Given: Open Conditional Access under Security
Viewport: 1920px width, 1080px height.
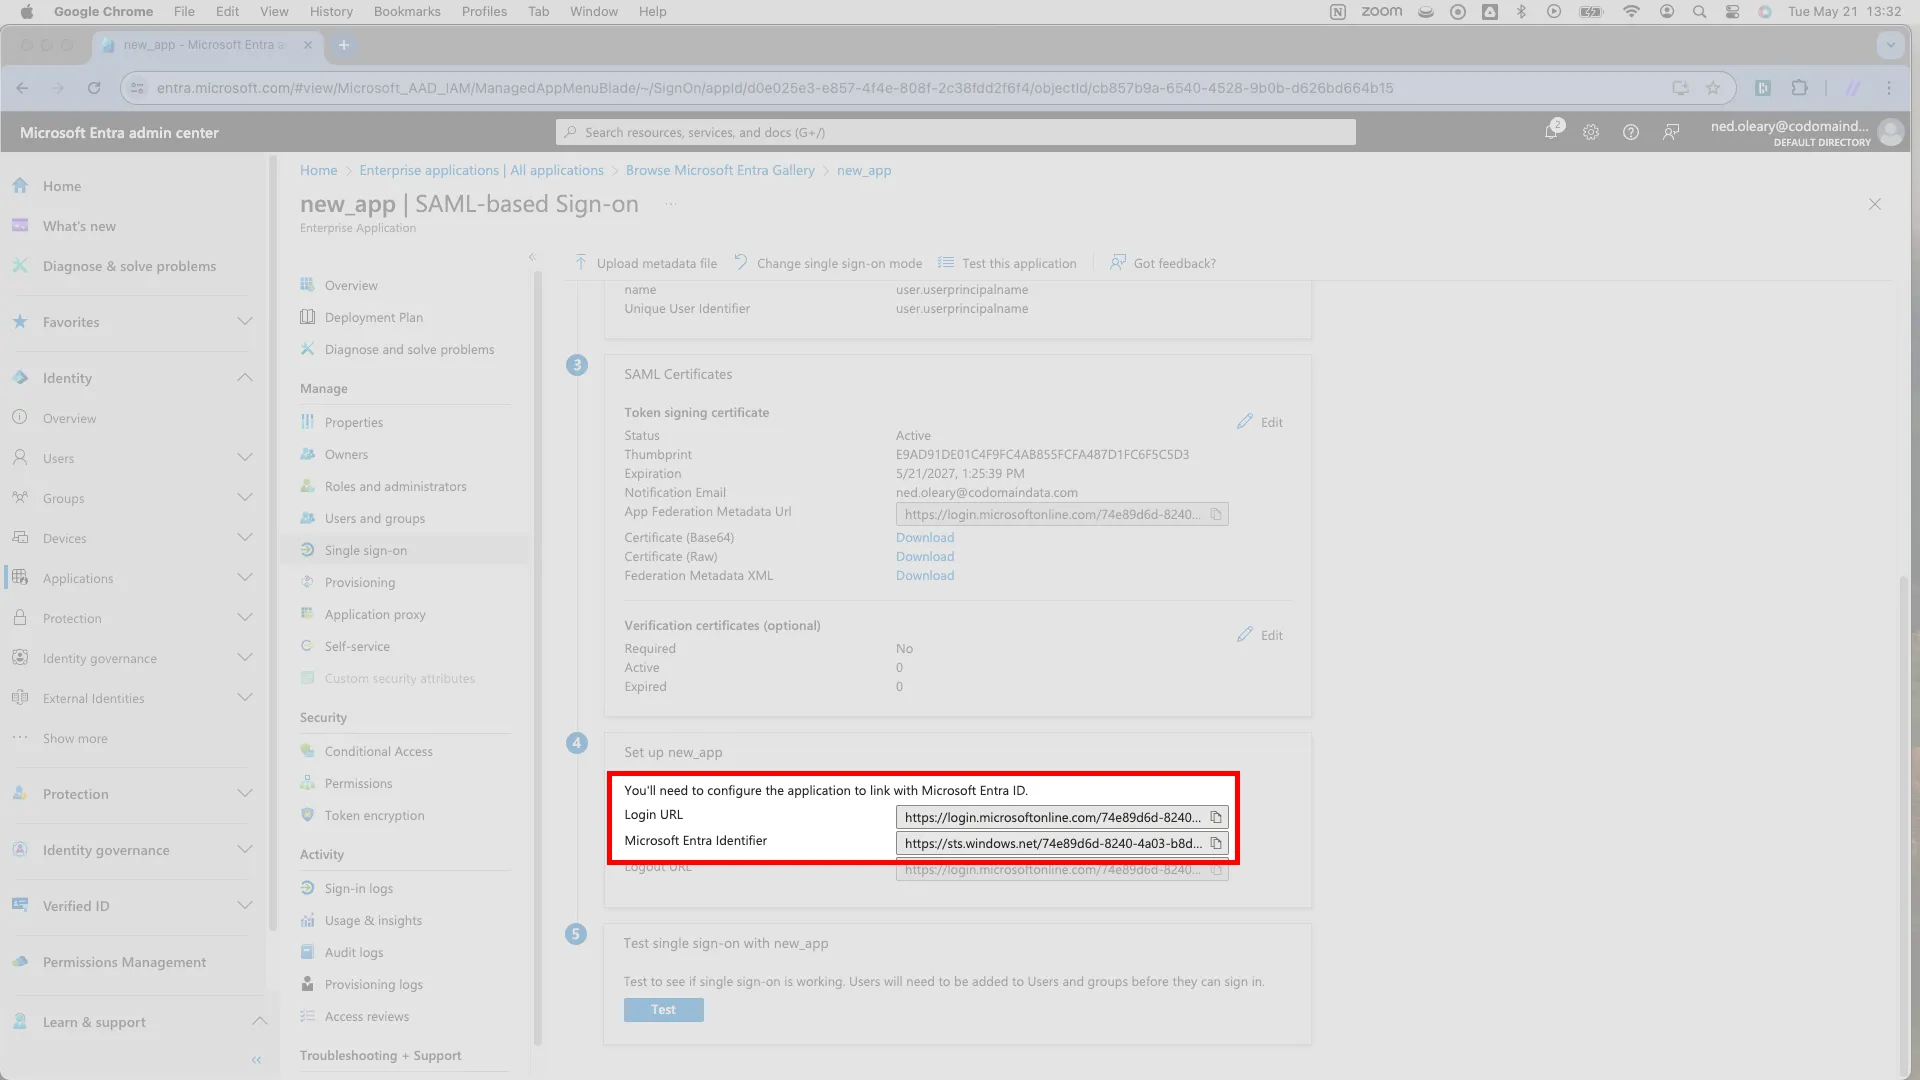Looking at the screenshot, I should (x=378, y=751).
